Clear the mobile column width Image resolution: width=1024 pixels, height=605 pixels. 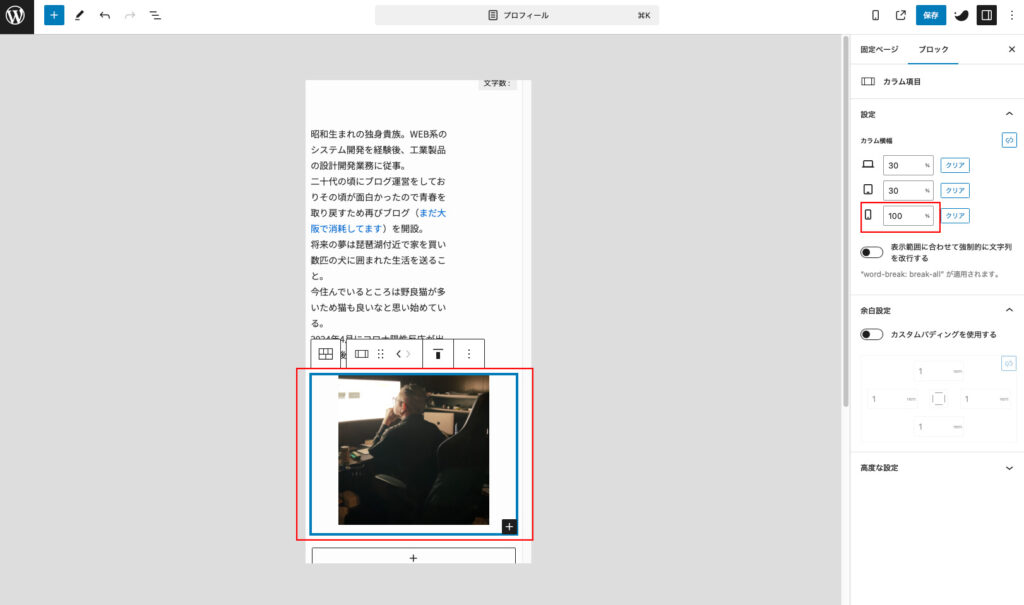[955, 216]
